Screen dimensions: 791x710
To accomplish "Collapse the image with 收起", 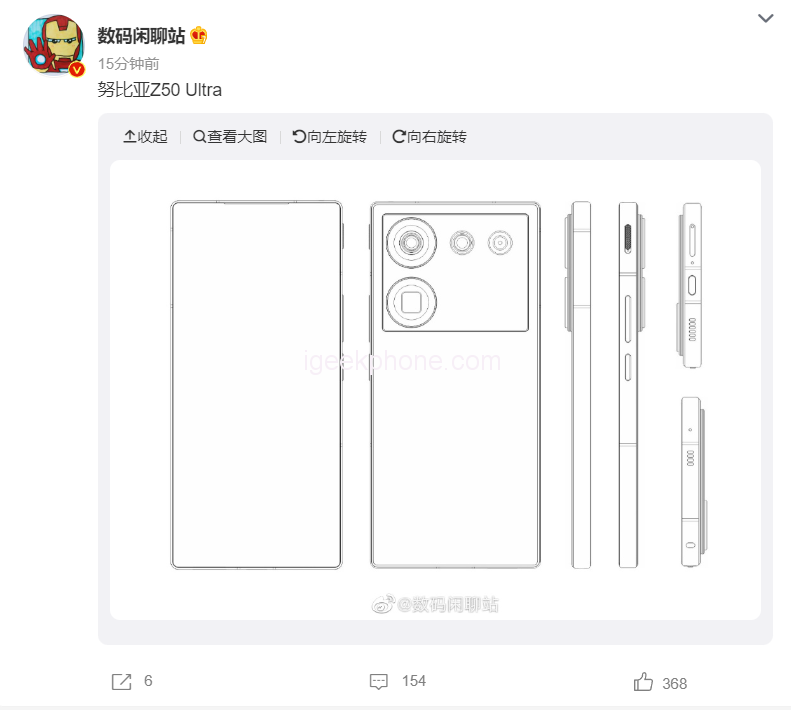I will click(145, 136).
